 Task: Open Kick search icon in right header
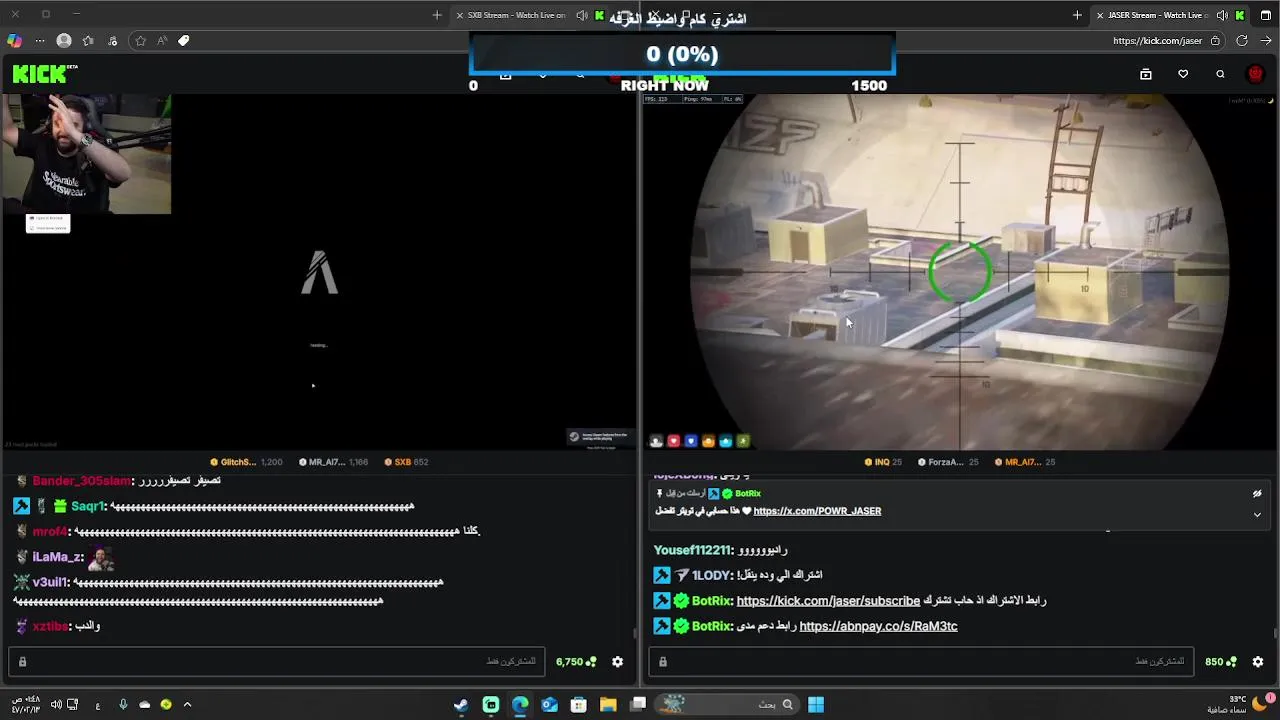pyautogui.click(x=1220, y=74)
